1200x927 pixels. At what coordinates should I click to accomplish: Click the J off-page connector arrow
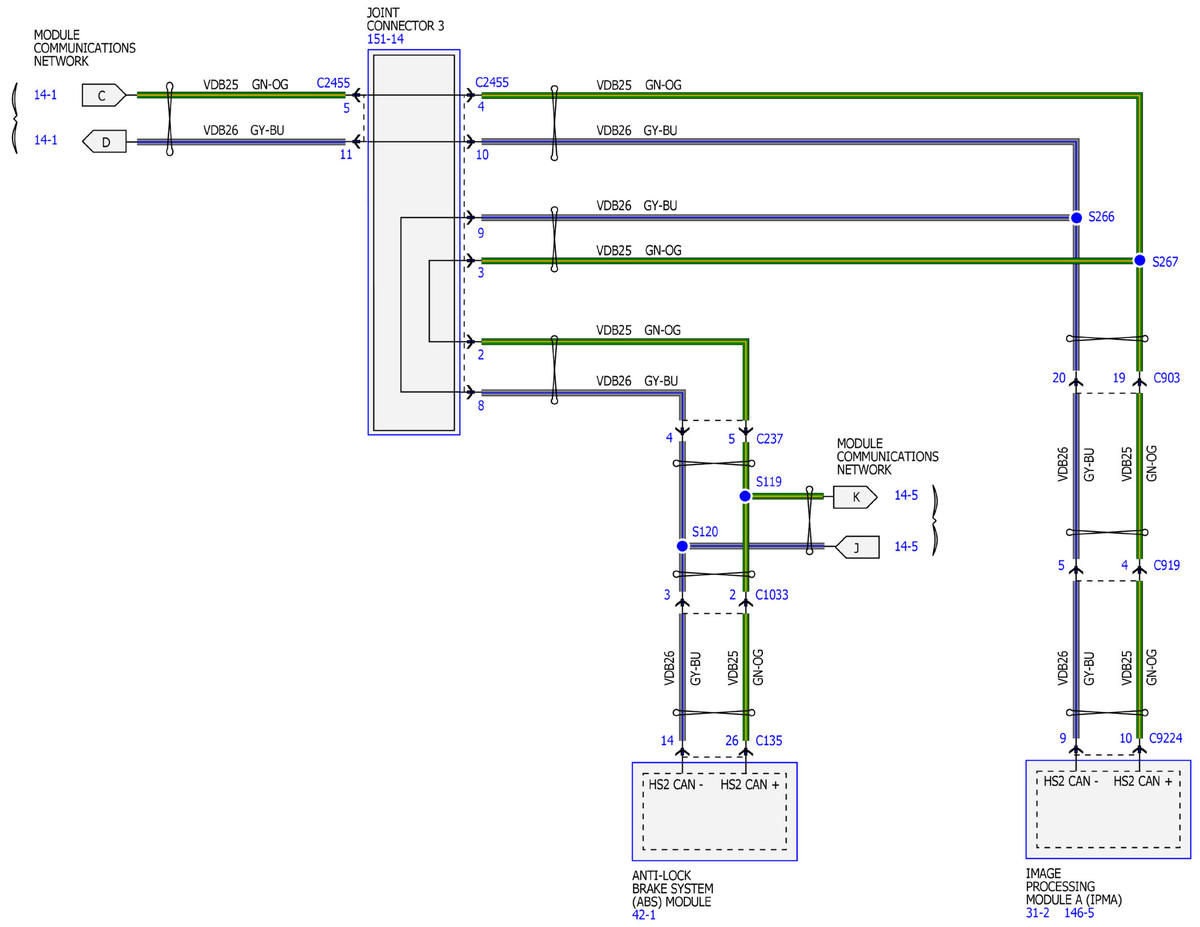point(855,547)
